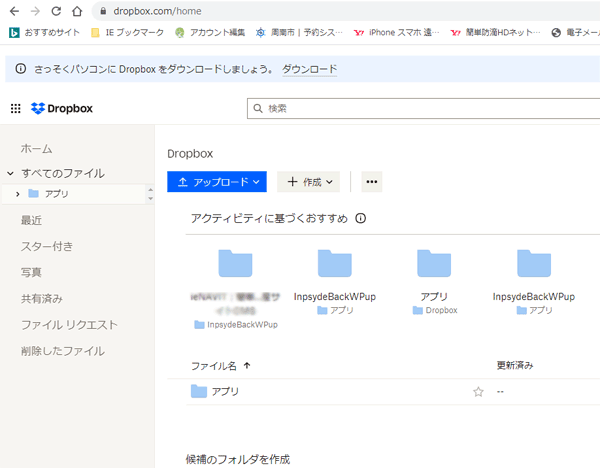Open the アプリ suggested folder icon

point(434,263)
